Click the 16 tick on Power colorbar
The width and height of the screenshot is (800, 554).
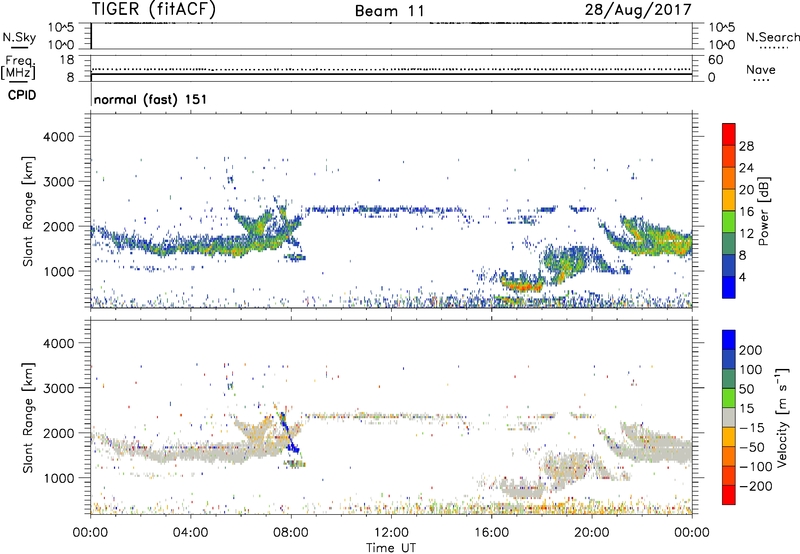pyautogui.click(x=746, y=212)
